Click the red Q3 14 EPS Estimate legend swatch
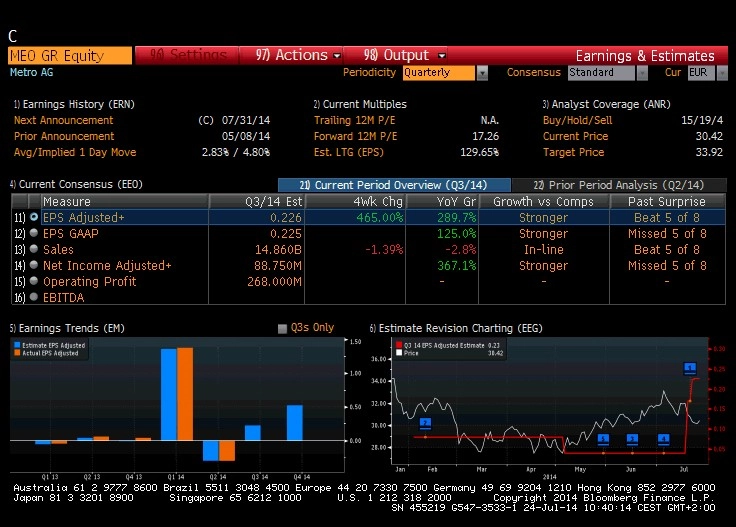736x527 pixels. (399, 345)
